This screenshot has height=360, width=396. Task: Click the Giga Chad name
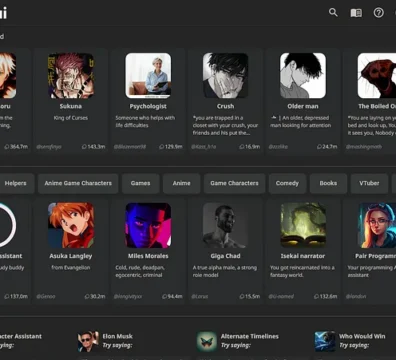click(x=225, y=256)
